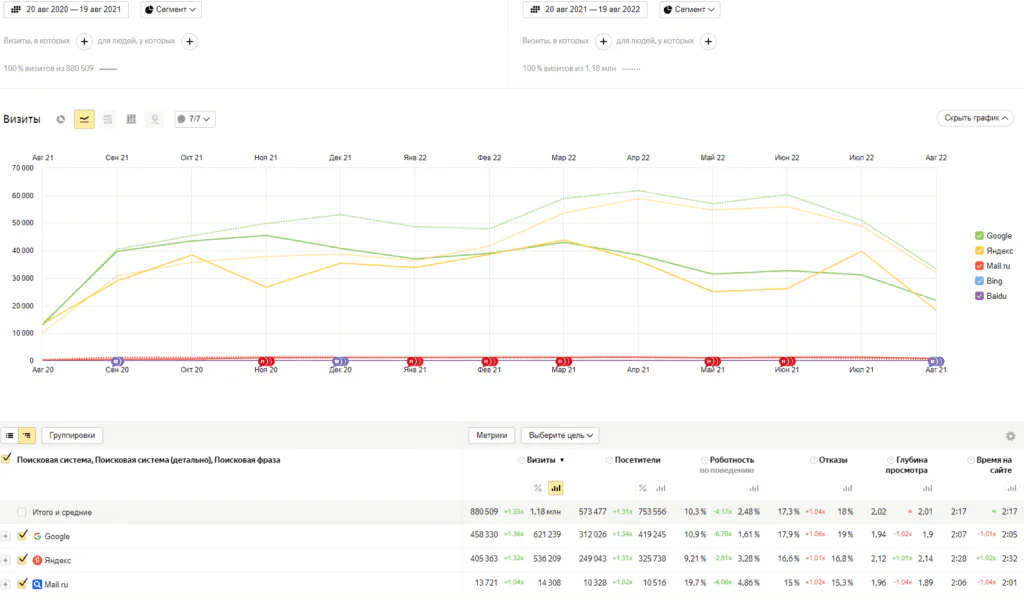Screen dimensions: 1024x597
Task: Open date range 20 авг 2021 — 19 авг 2022
Action: tap(585, 10)
